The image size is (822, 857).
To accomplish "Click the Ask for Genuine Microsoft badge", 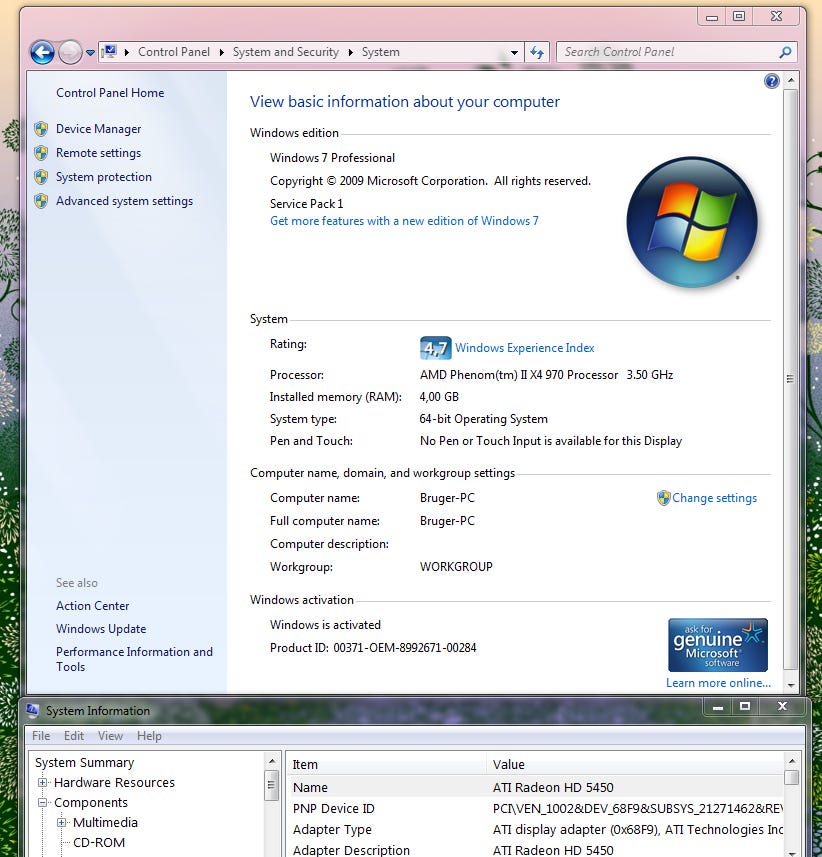I will (x=718, y=645).
